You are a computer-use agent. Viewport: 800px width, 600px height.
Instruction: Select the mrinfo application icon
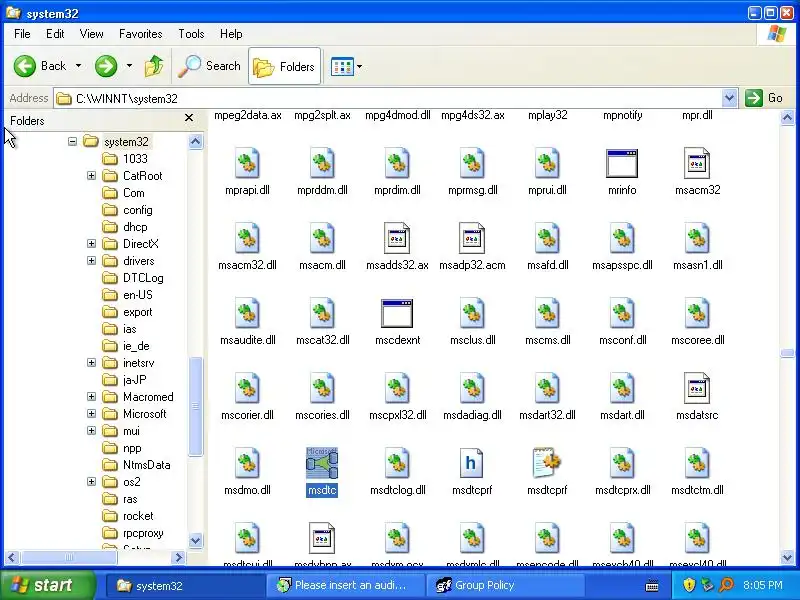pyautogui.click(x=622, y=163)
